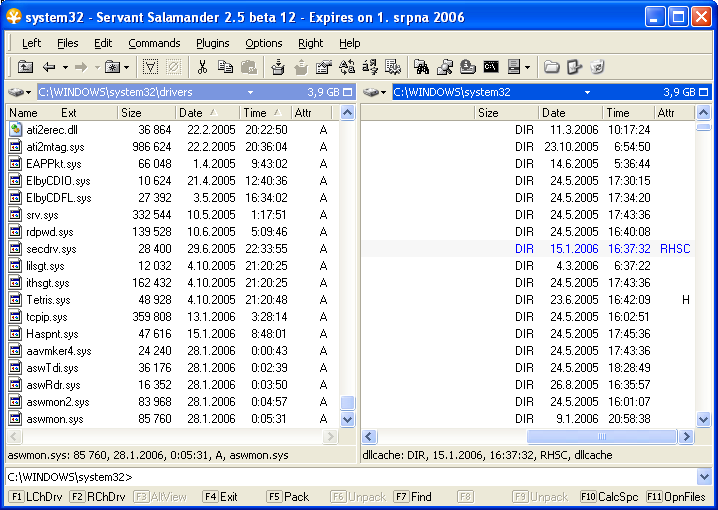
Task: Click right panel horizontal scroll left arrow
Action: click(369, 437)
